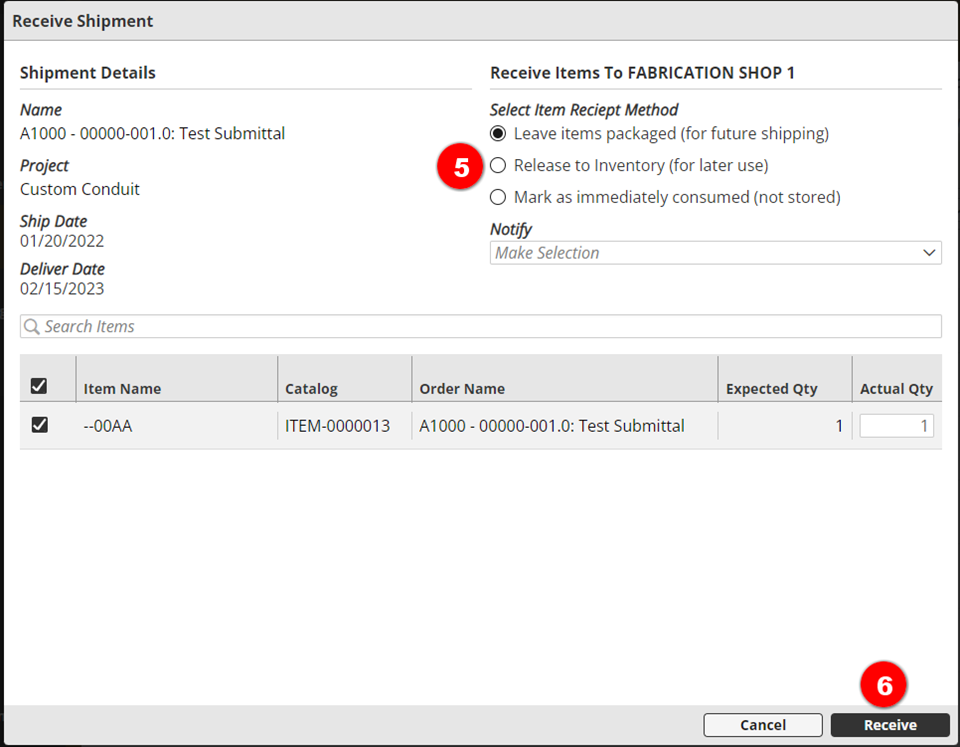Select Leave items packaged radio option

(x=498, y=134)
